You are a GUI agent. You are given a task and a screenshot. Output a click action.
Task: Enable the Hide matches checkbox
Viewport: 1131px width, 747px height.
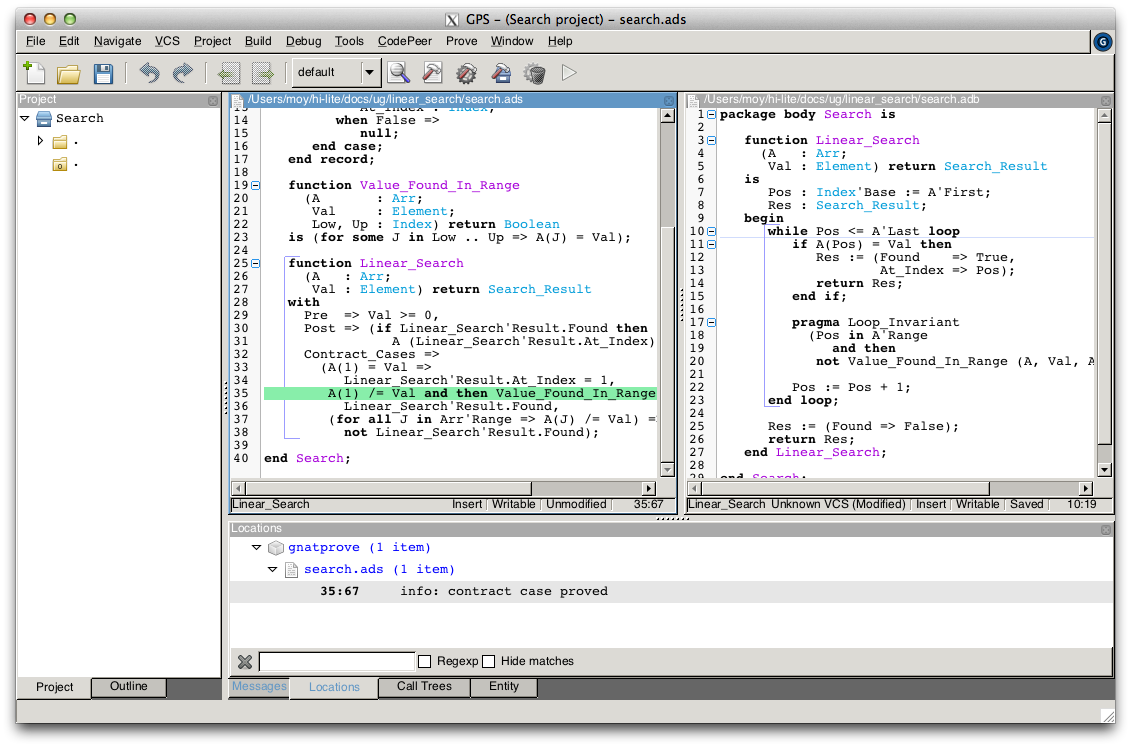(x=488, y=662)
